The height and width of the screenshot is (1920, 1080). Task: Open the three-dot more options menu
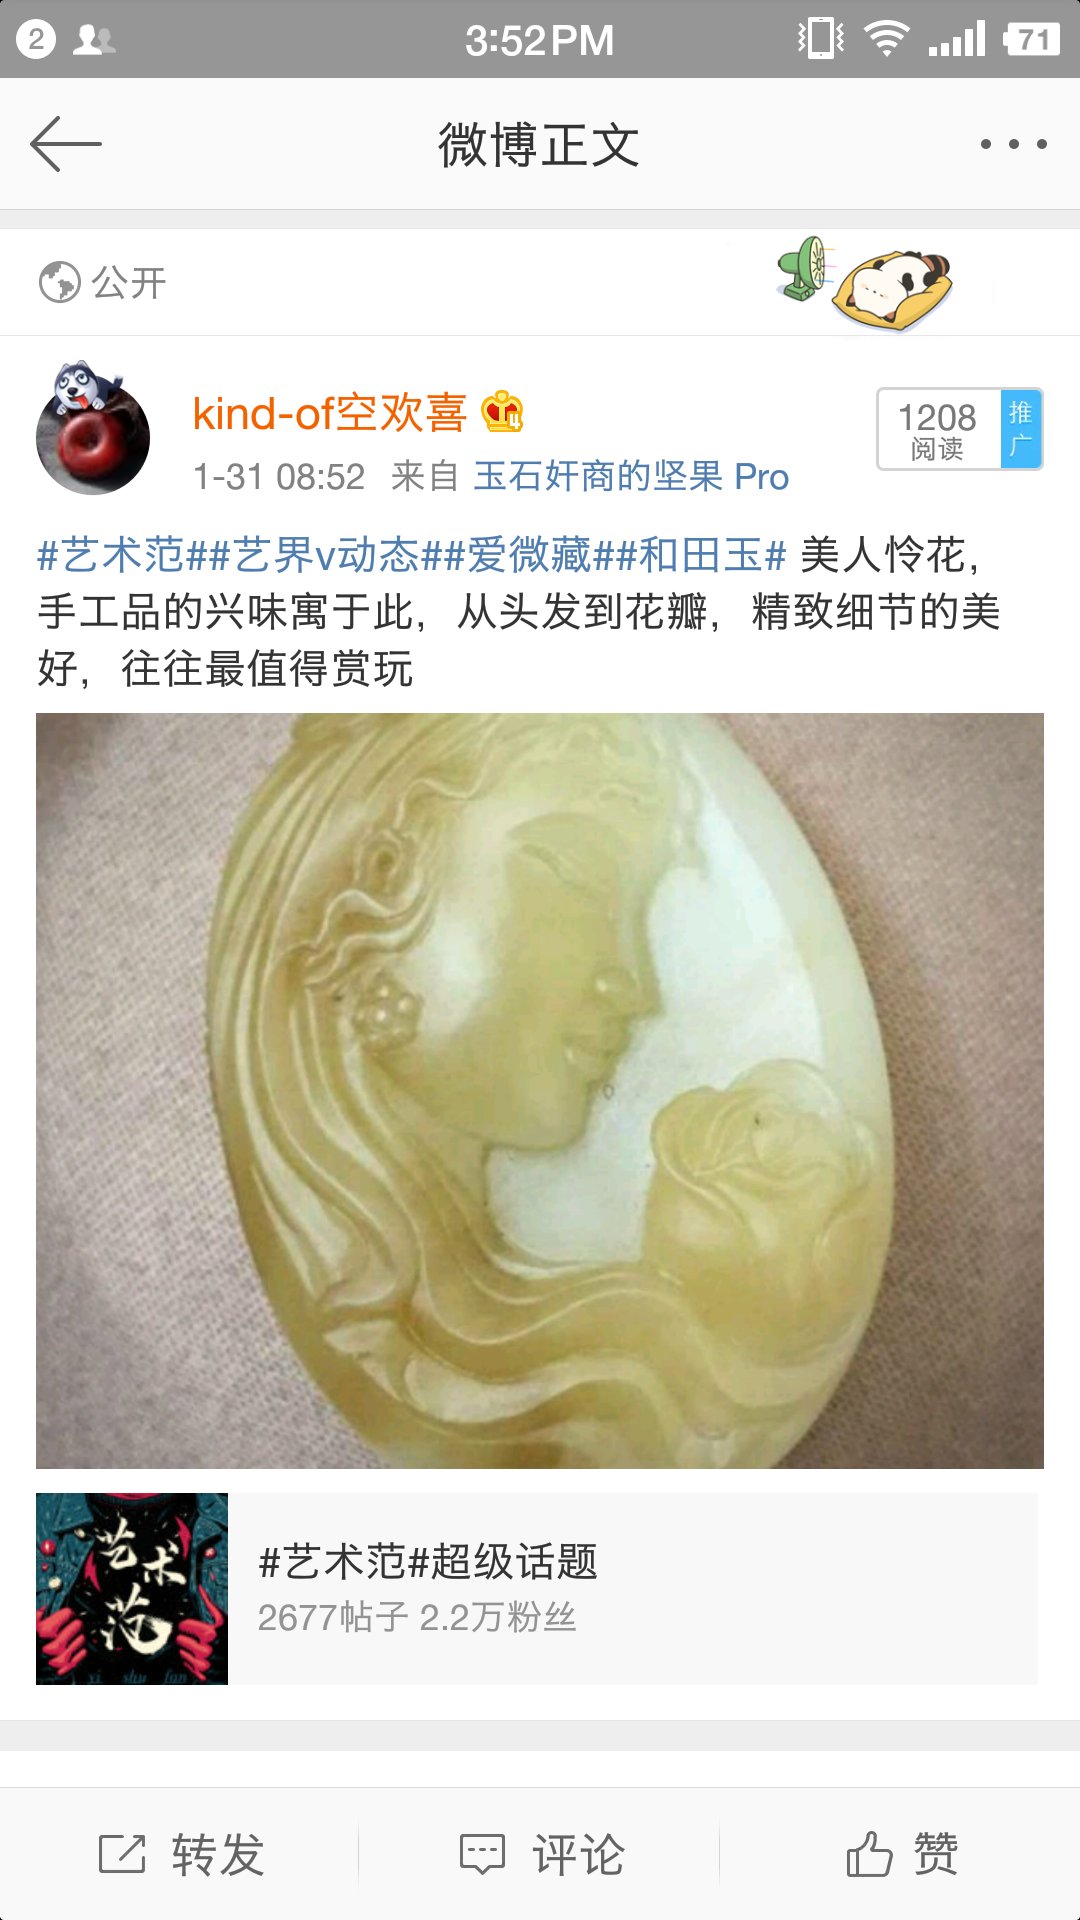[x=1014, y=144]
